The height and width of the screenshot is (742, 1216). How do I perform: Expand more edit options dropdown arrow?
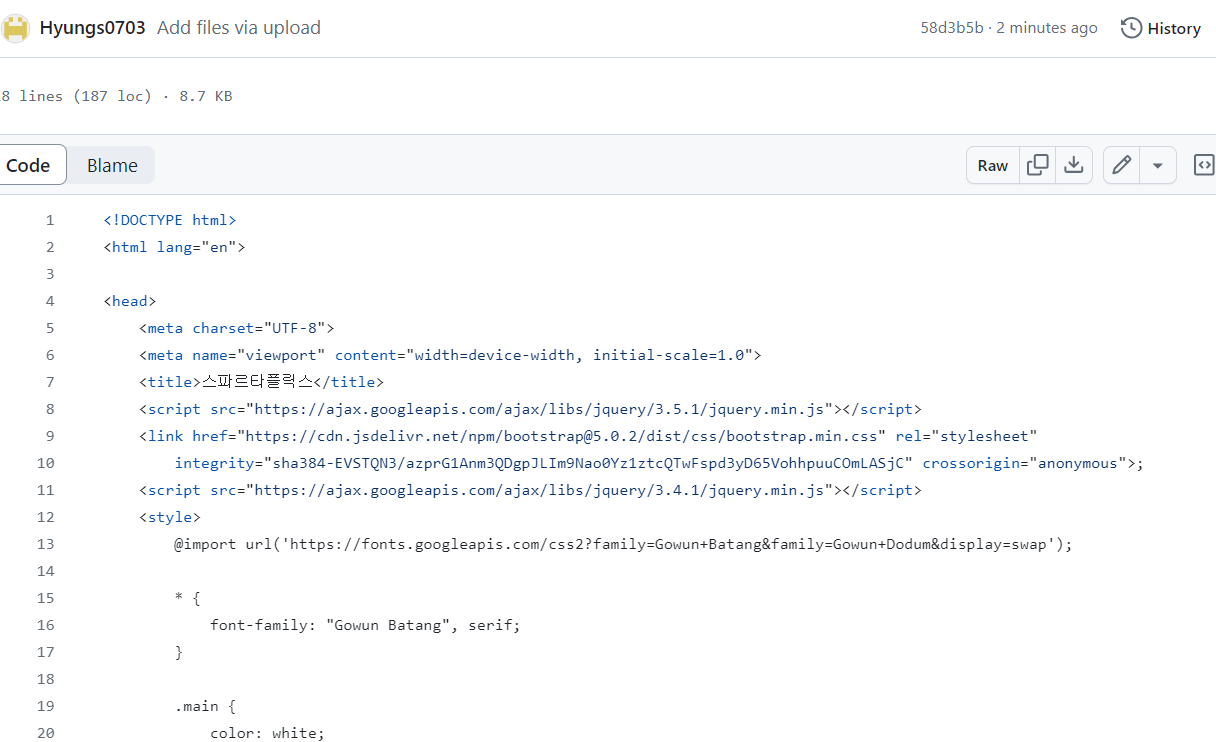[x=1158, y=165]
